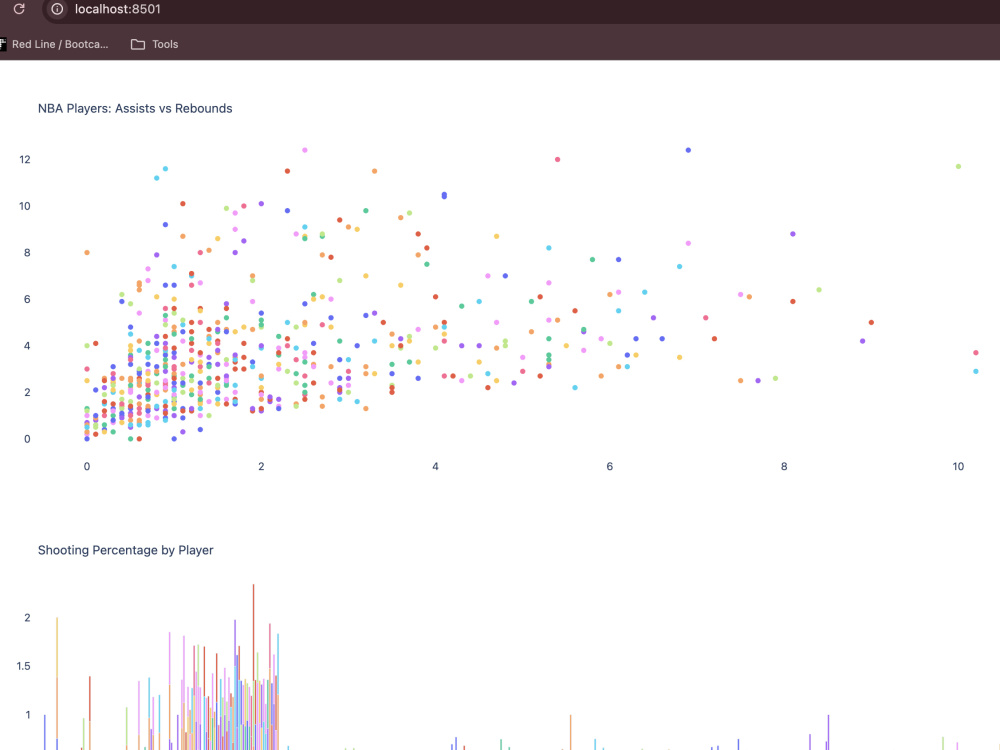Viewport: 1000px width, 750px height.
Task: Click the scatter y-axis label 10
Action: point(25,206)
